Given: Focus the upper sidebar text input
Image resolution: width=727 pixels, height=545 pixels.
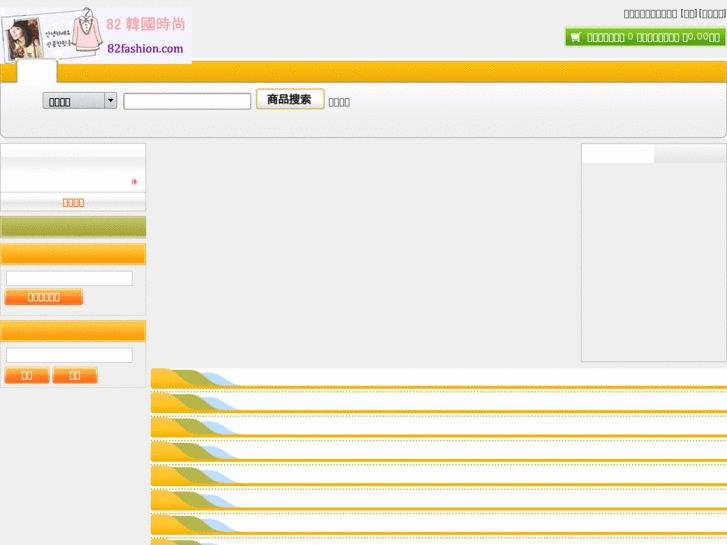Looking at the screenshot, I should pos(69,279).
